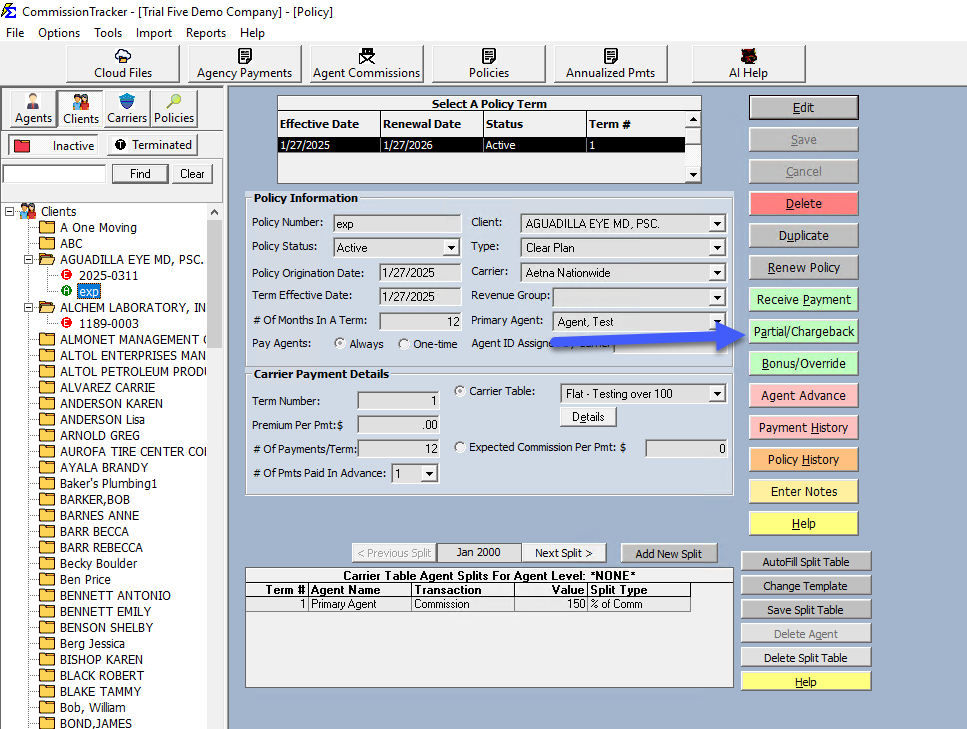
Task: Open the Annualized Pmts view
Action: (x=611, y=63)
